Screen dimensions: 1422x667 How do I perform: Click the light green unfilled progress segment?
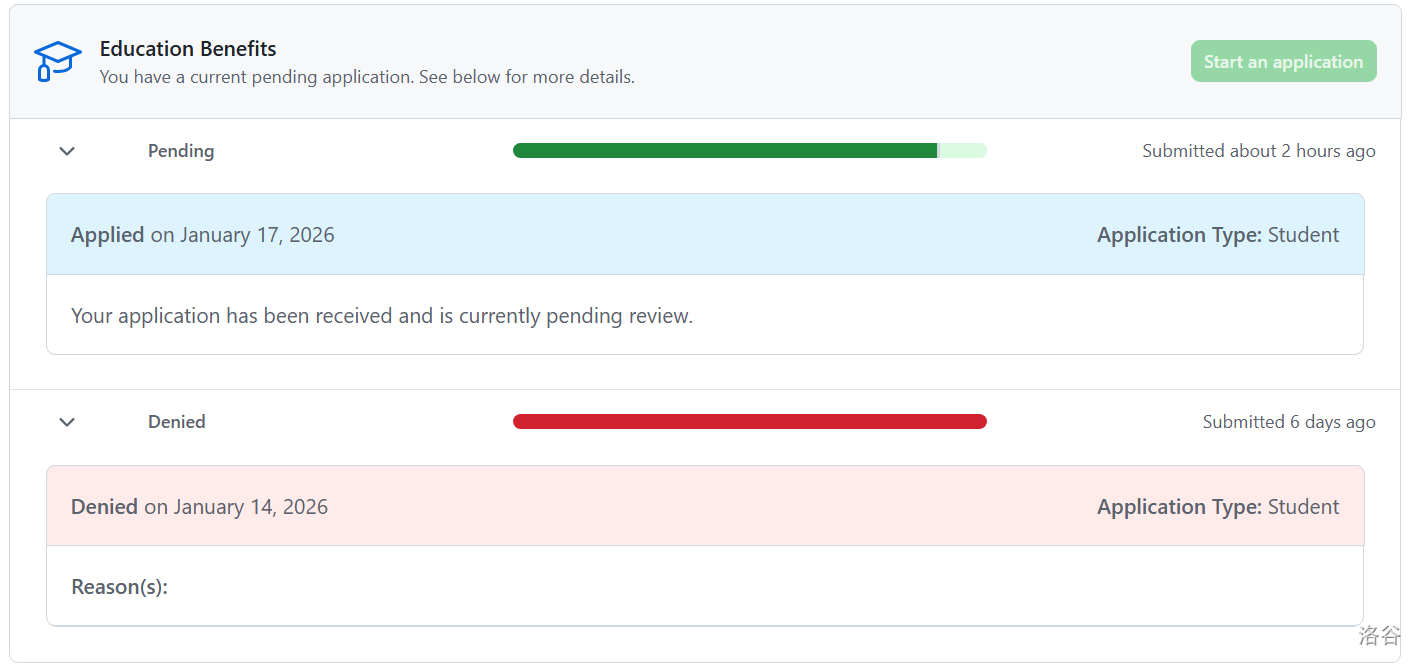point(962,151)
